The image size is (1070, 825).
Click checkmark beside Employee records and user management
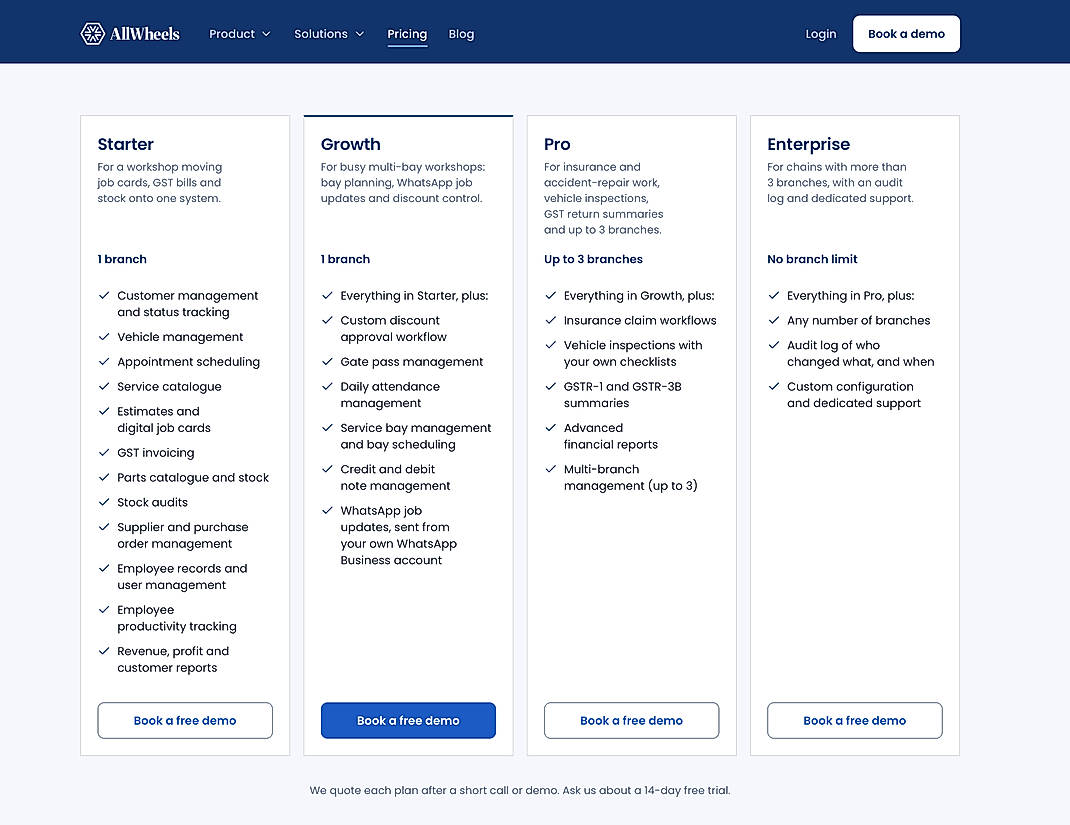(104, 568)
